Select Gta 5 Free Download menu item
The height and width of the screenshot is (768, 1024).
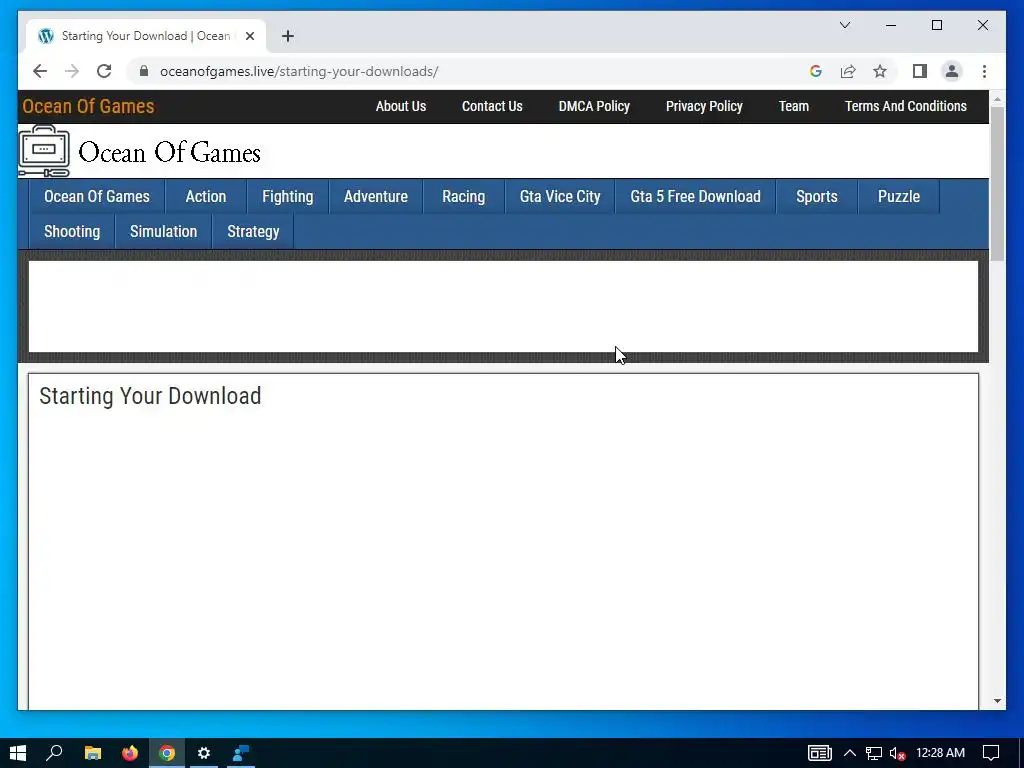tap(695, 197)
